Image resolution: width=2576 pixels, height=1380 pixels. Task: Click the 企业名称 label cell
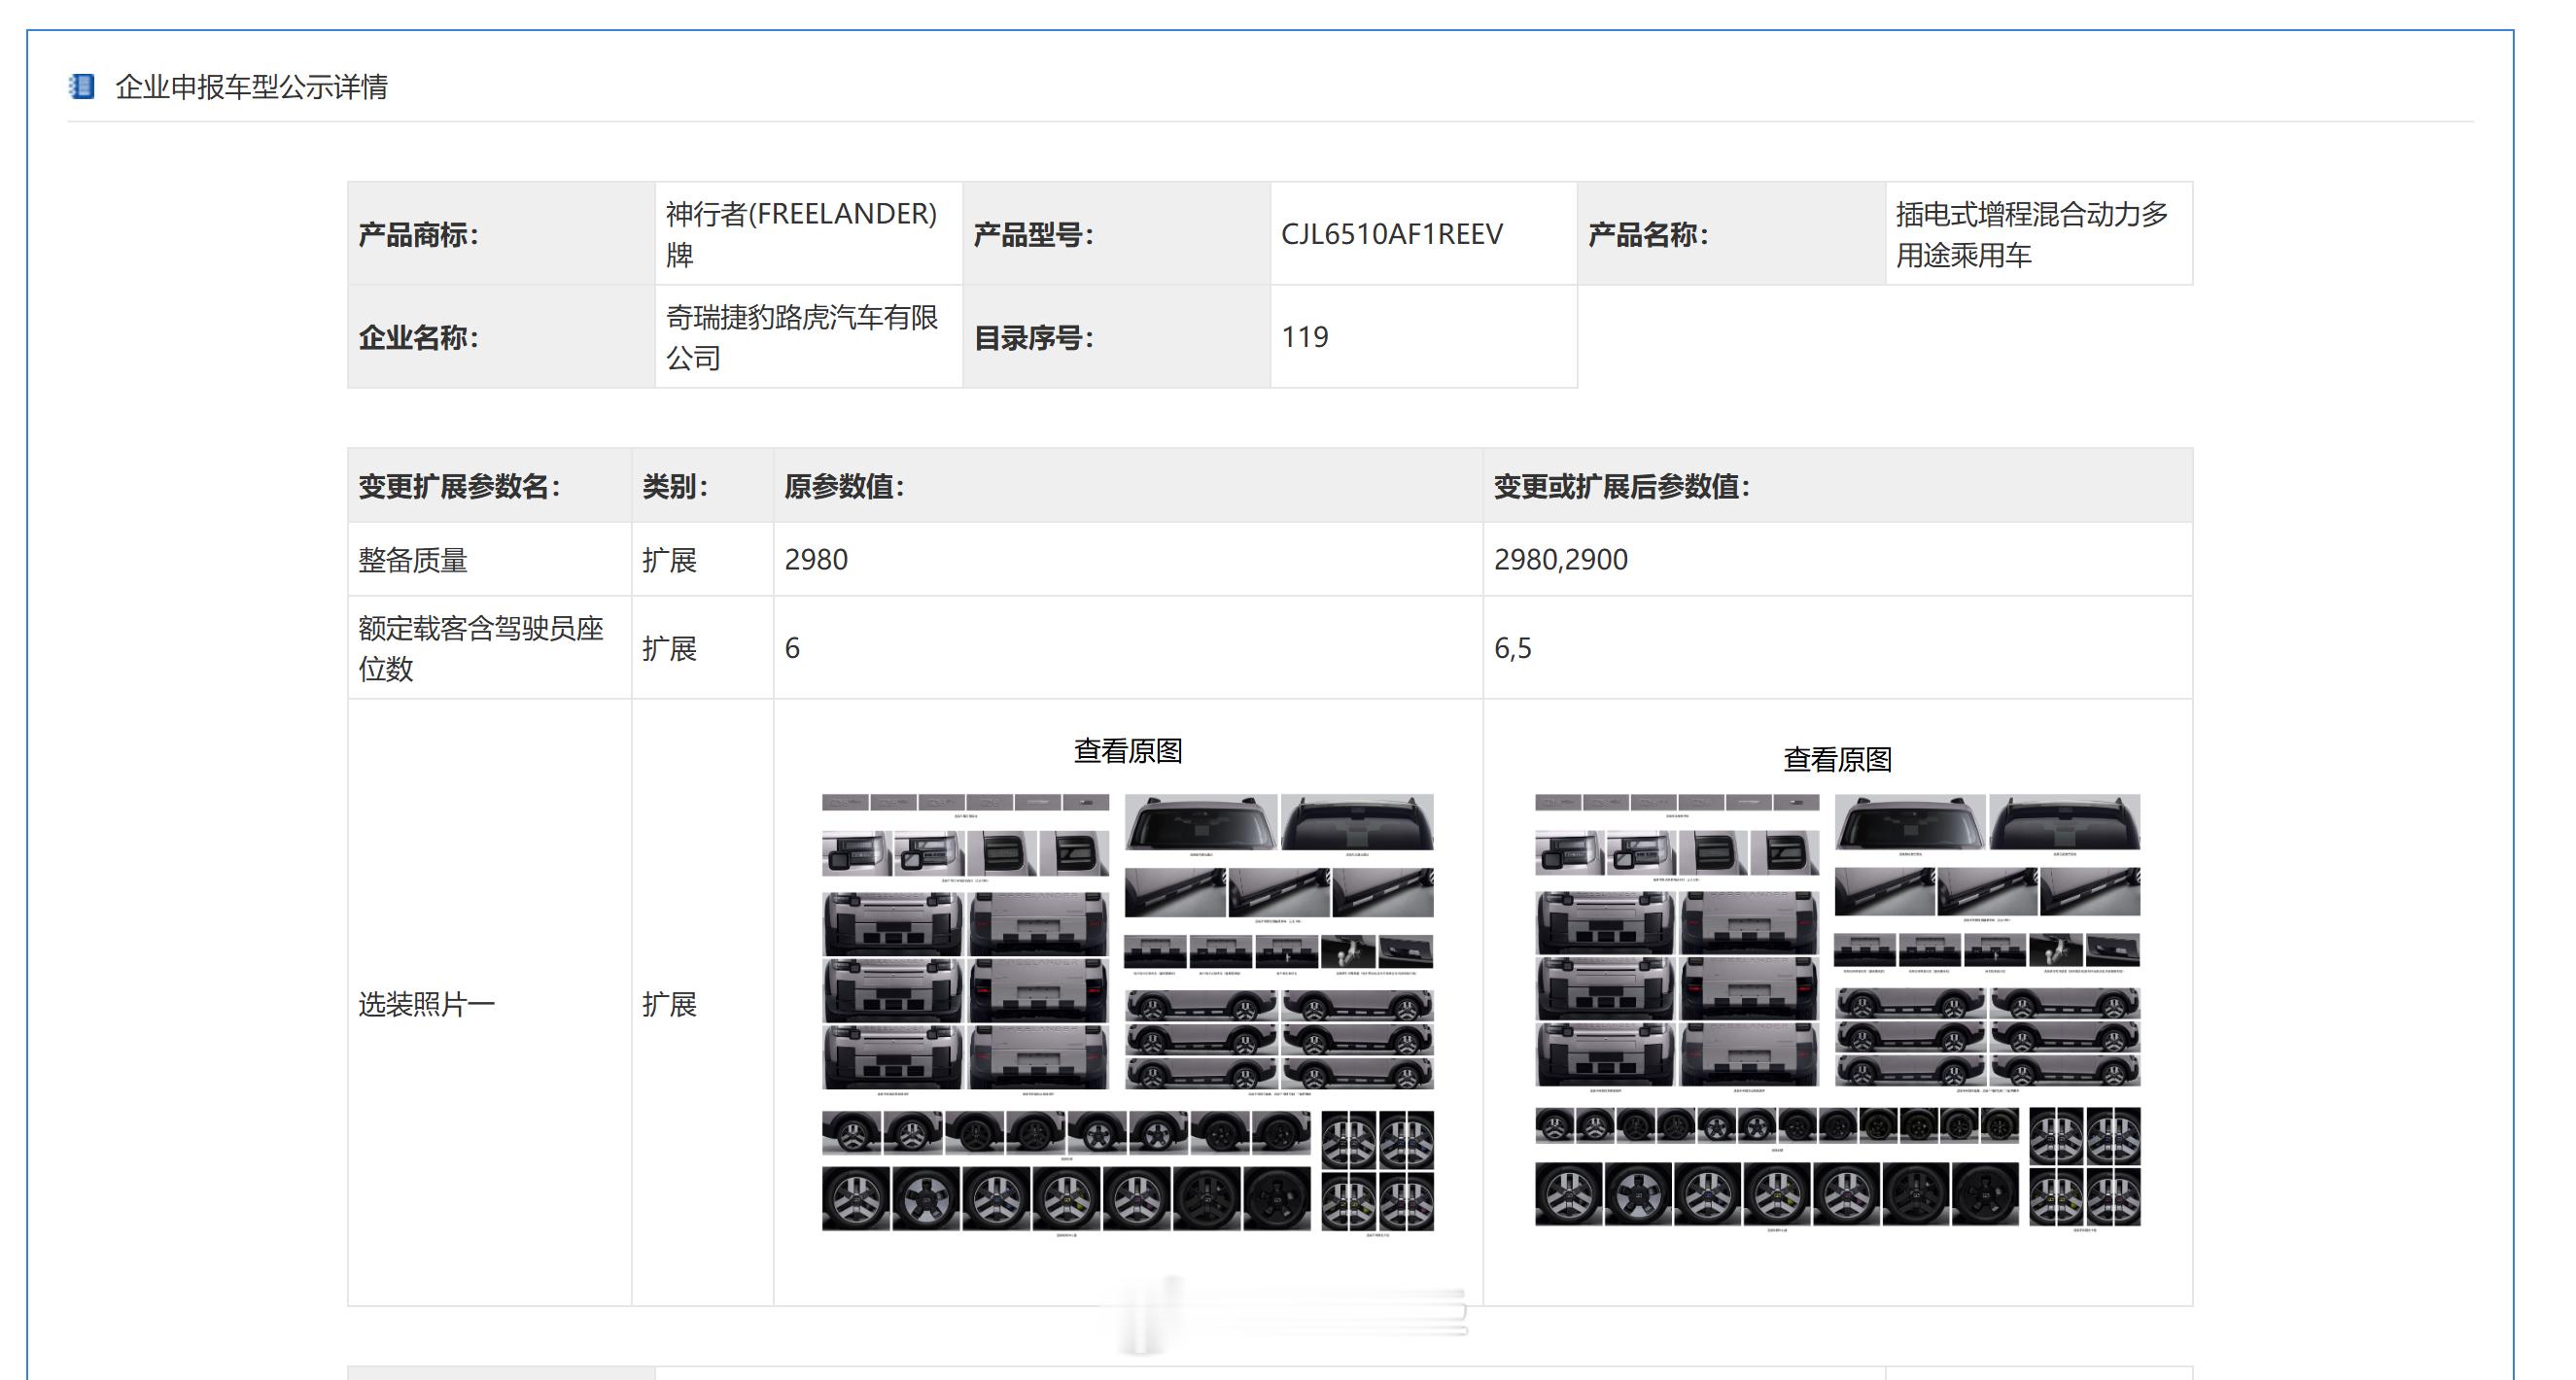[501, 337]
